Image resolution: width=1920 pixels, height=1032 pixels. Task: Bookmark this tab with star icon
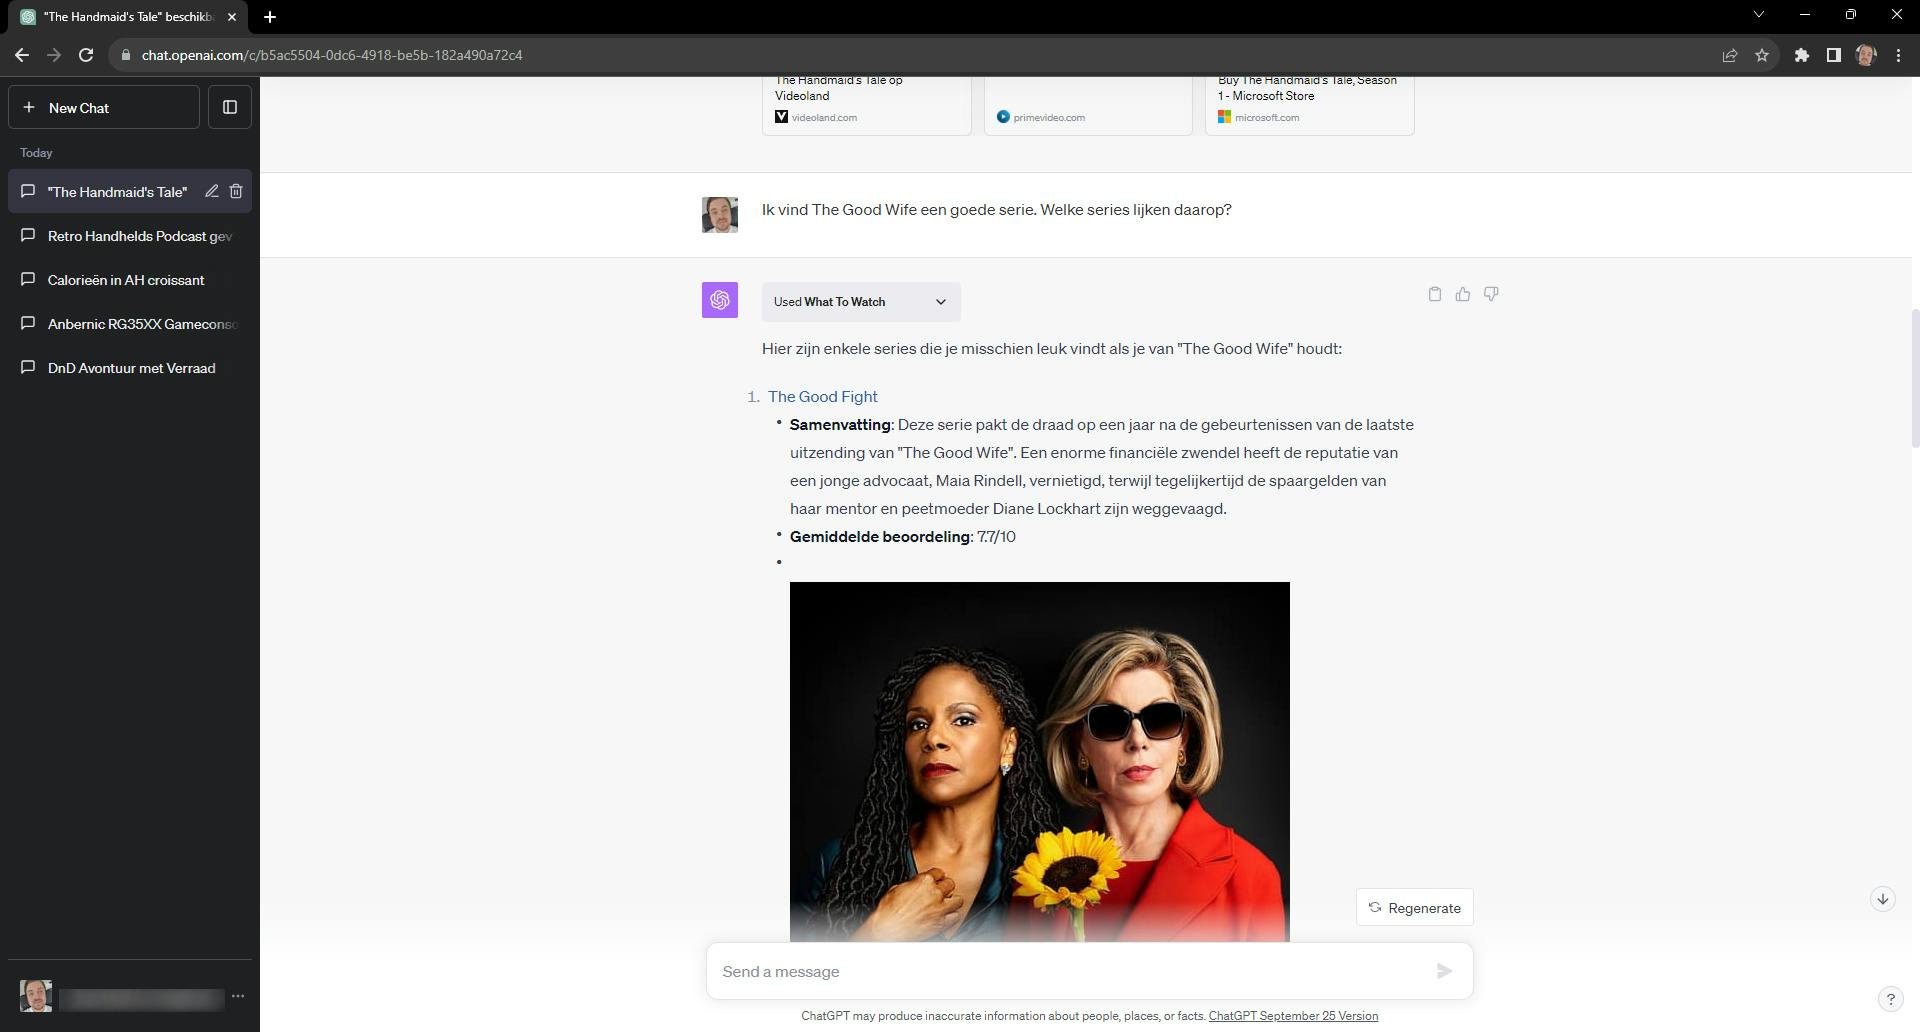tap(1762, 55)
